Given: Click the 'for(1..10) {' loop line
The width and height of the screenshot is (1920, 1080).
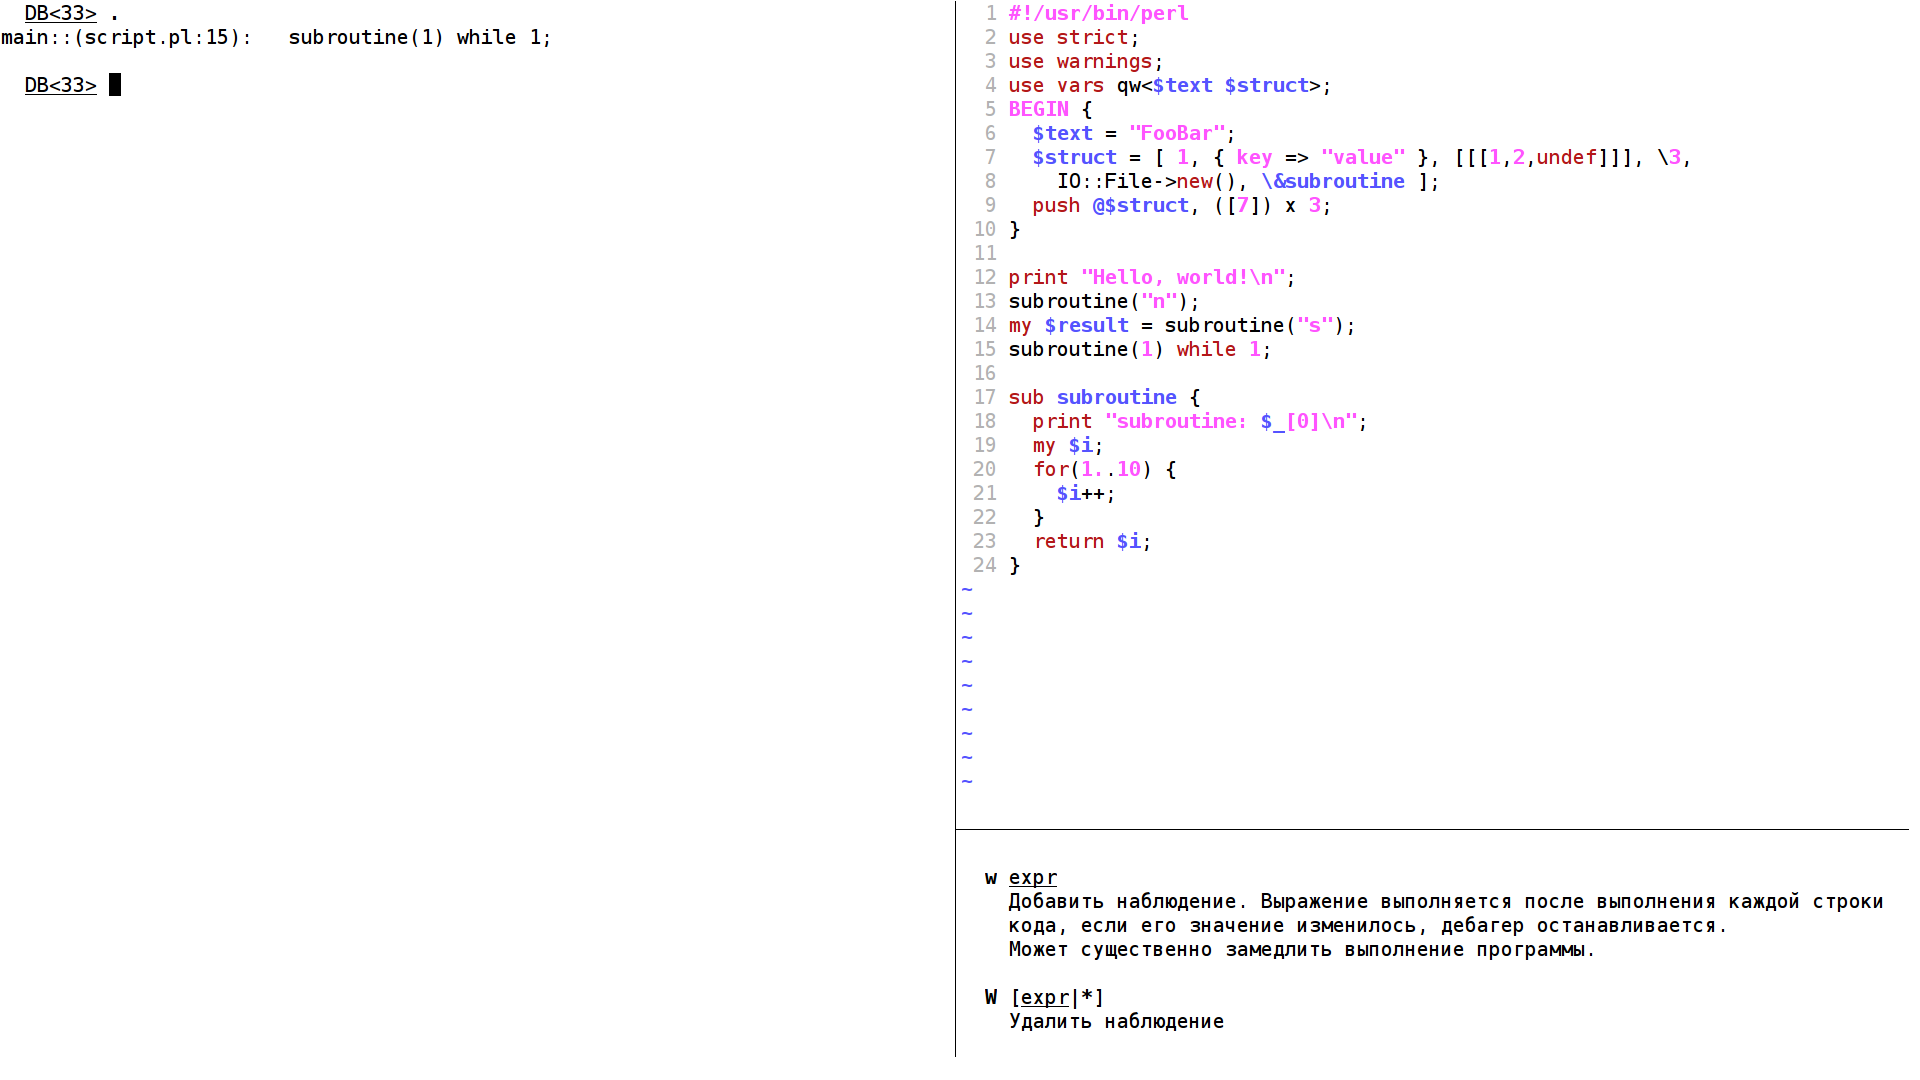Looking at the screenshot, I should (1105, 469).
